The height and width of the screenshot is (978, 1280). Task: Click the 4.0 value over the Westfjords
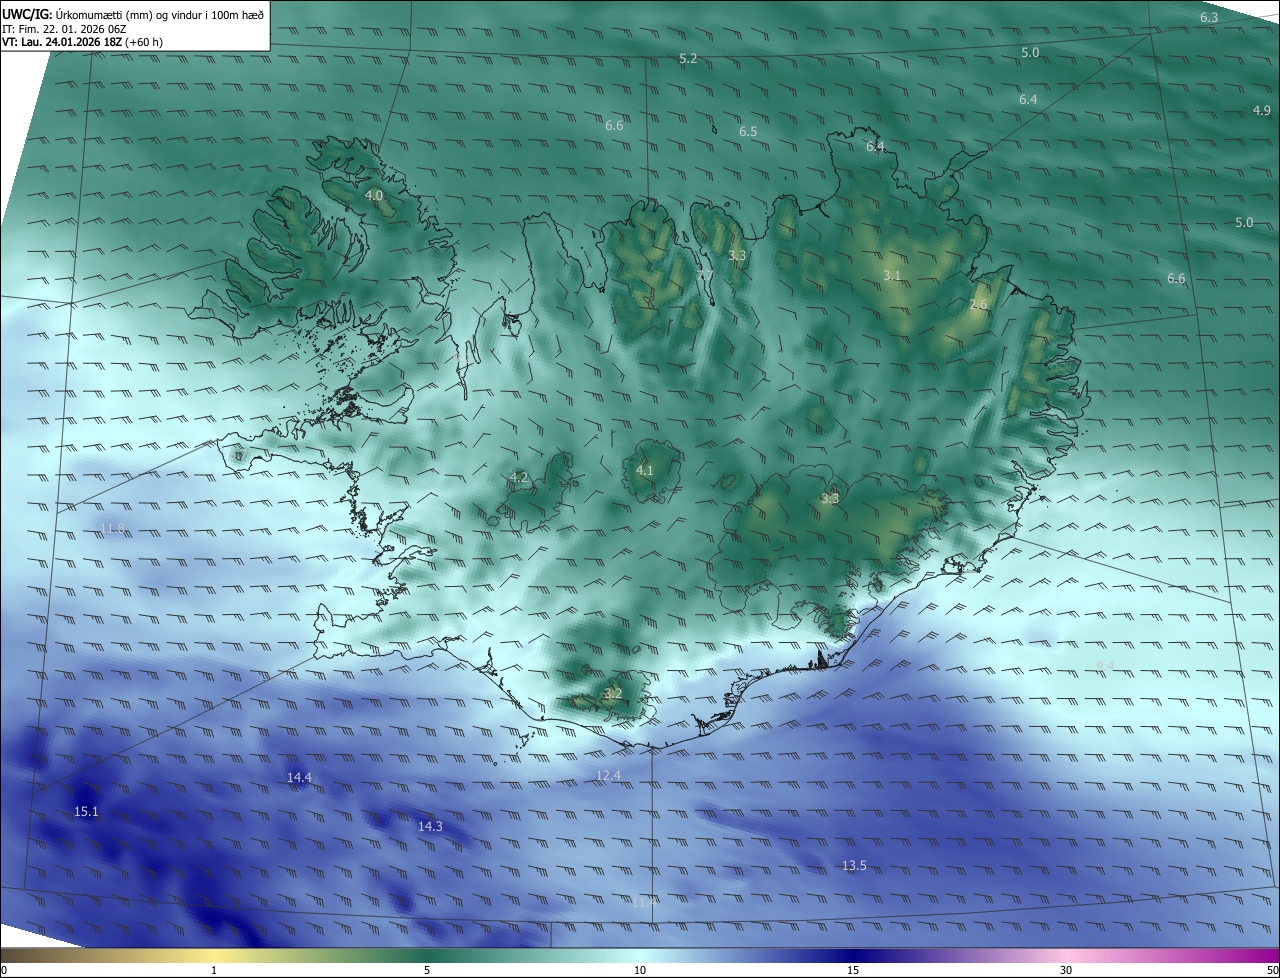(x=374, y=195)
